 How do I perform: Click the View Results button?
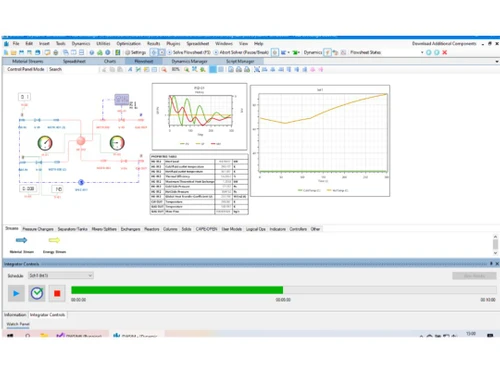pyautogui.click(x=474, y=276)
